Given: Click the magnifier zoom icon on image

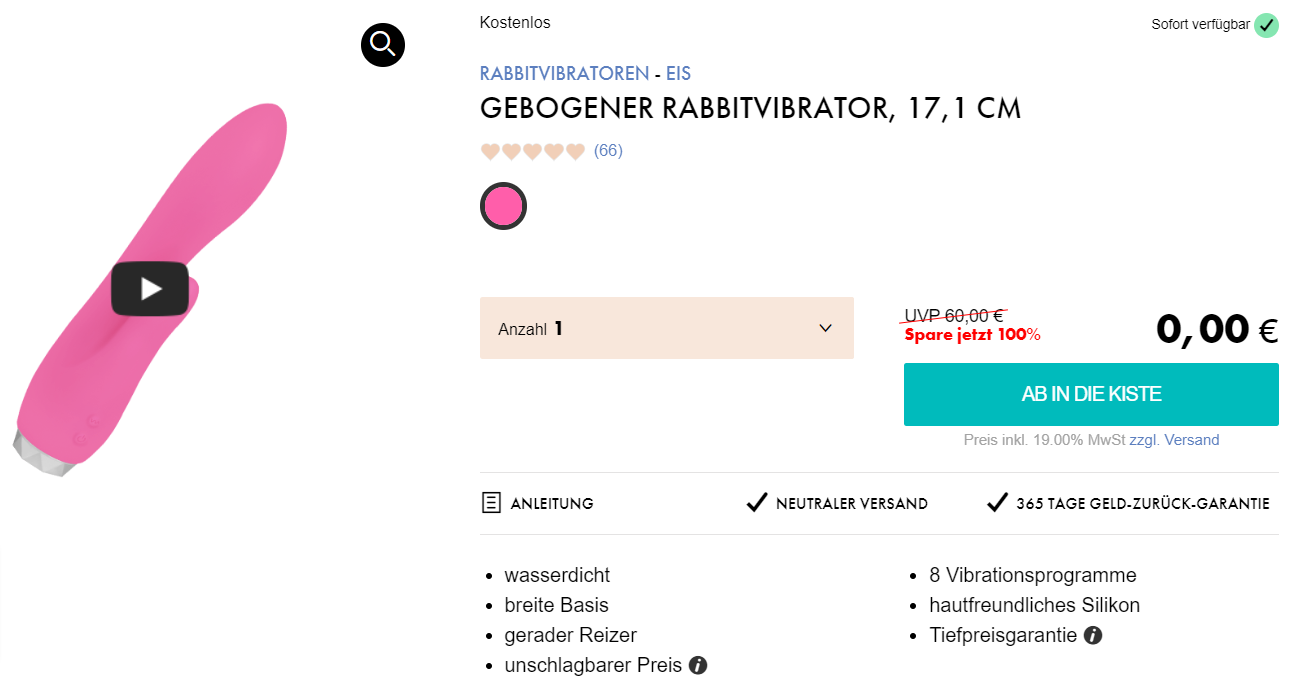Looking at the screenshot, I should pos(383,44).
